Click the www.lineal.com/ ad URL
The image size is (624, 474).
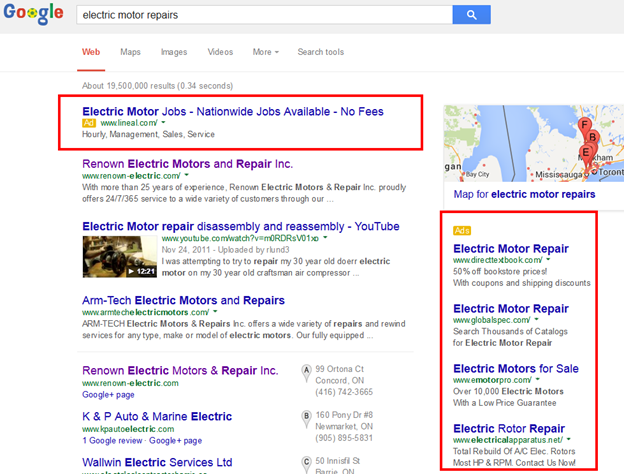129,123
